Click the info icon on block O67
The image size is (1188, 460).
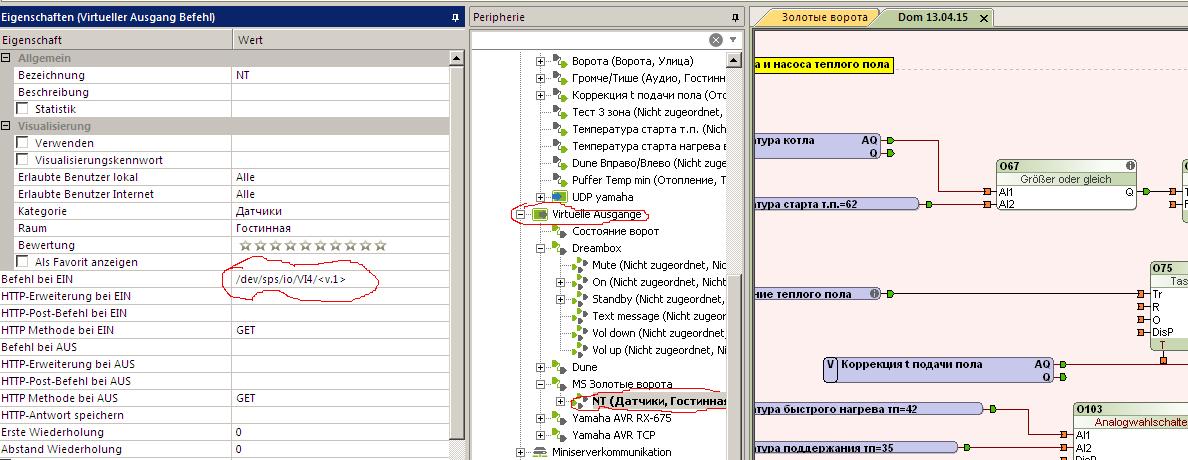coord(1130,166)
